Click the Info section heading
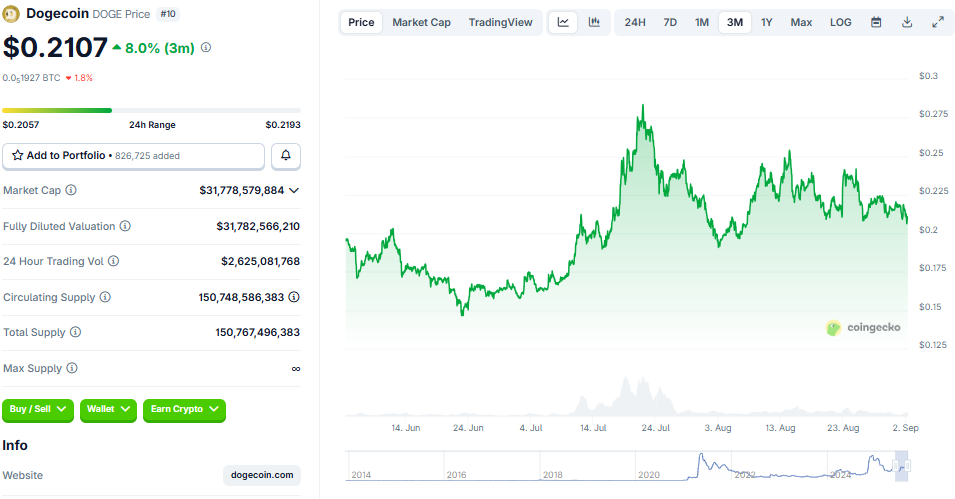Viewport: 955px width, 499px height. click(x=15, y=445)
